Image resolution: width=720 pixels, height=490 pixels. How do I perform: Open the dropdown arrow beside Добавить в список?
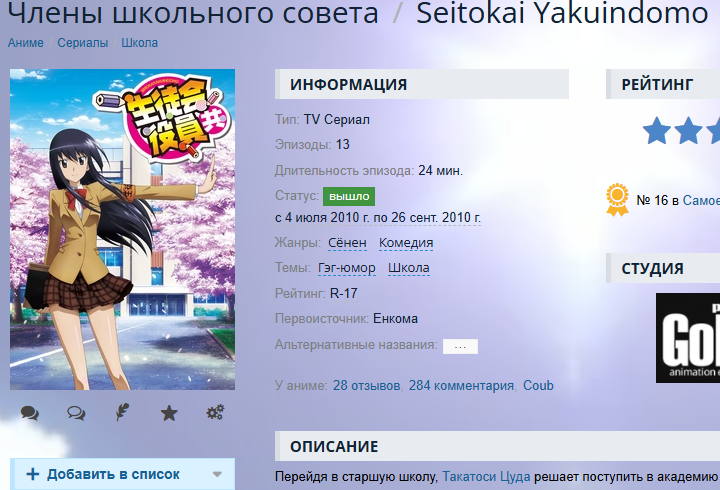pos(217,474)
